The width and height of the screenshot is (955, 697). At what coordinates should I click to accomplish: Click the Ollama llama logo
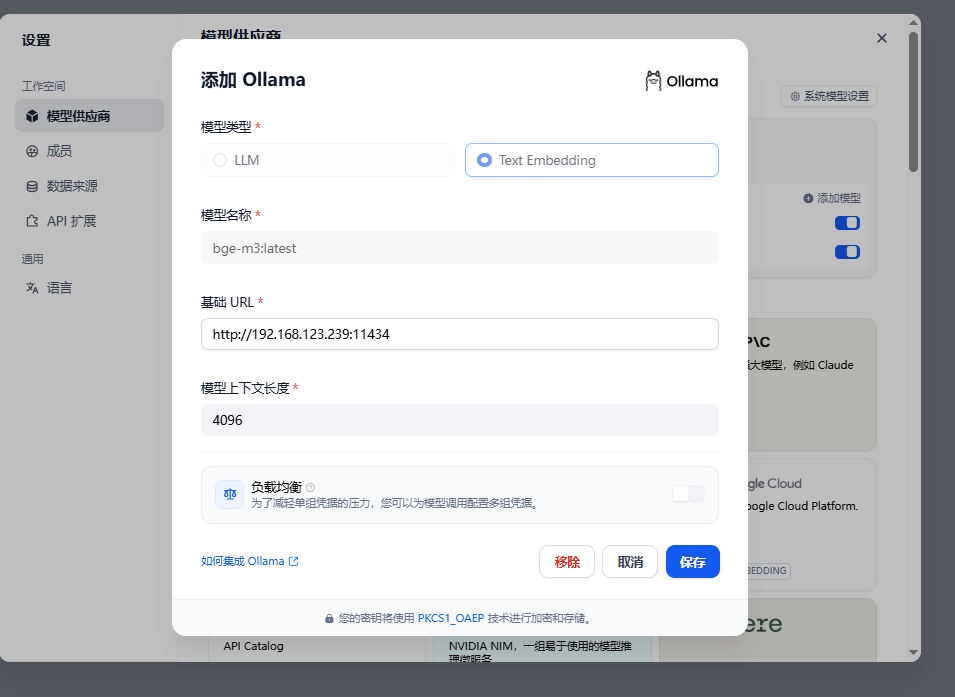point(653,81)
